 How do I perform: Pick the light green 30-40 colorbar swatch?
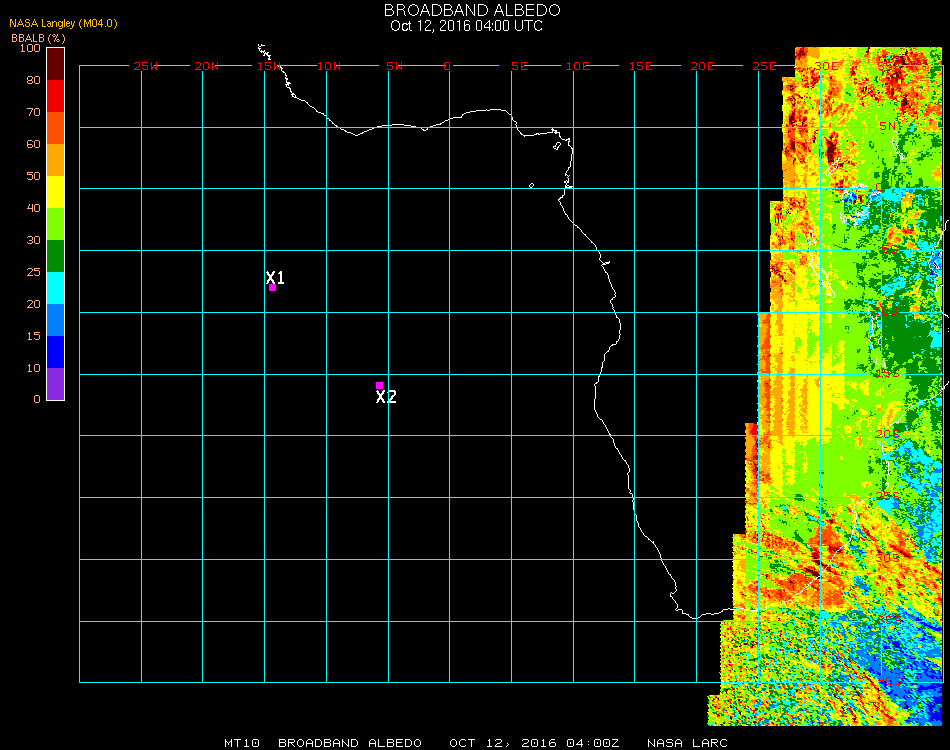55,224
